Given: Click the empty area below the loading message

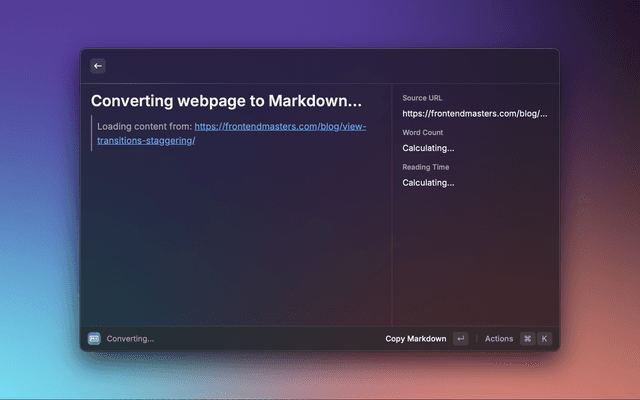Looking at the screenshot, I should pyautogui.click(x=236, y=240).
